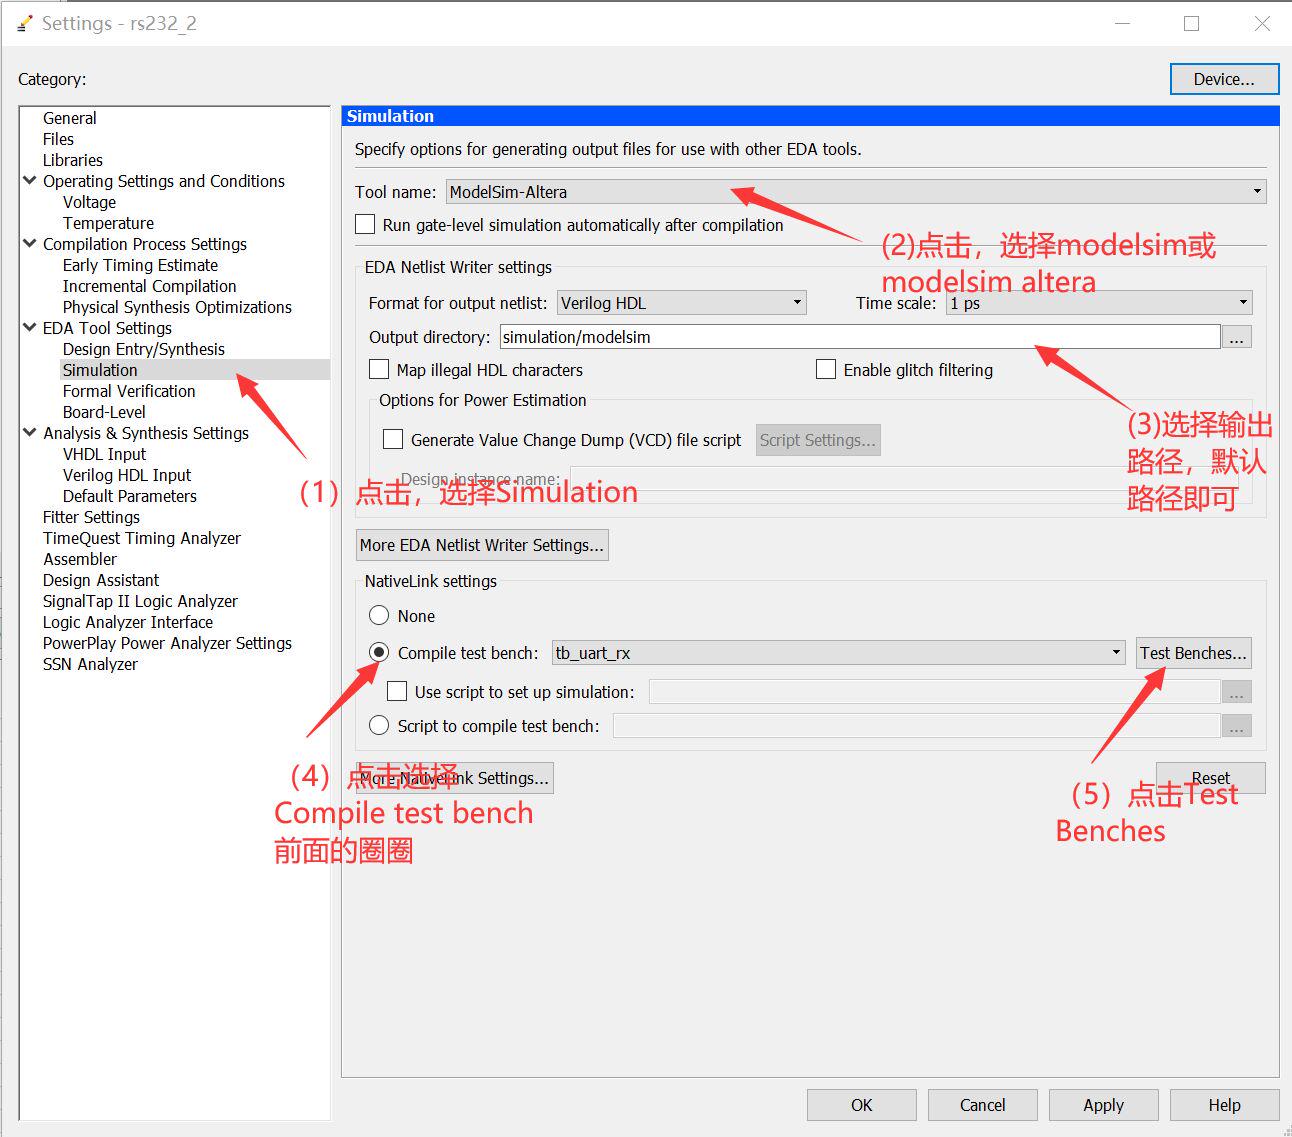Open the Compile test bench dropdown showing tb_uart_rx
Image resolution: width=1292 pixels, height=1137 pixels.
coord(1117,652)
